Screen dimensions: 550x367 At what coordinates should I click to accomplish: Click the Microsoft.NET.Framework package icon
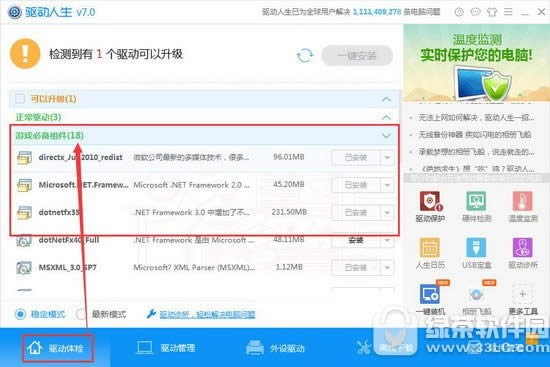coord(24,185)
